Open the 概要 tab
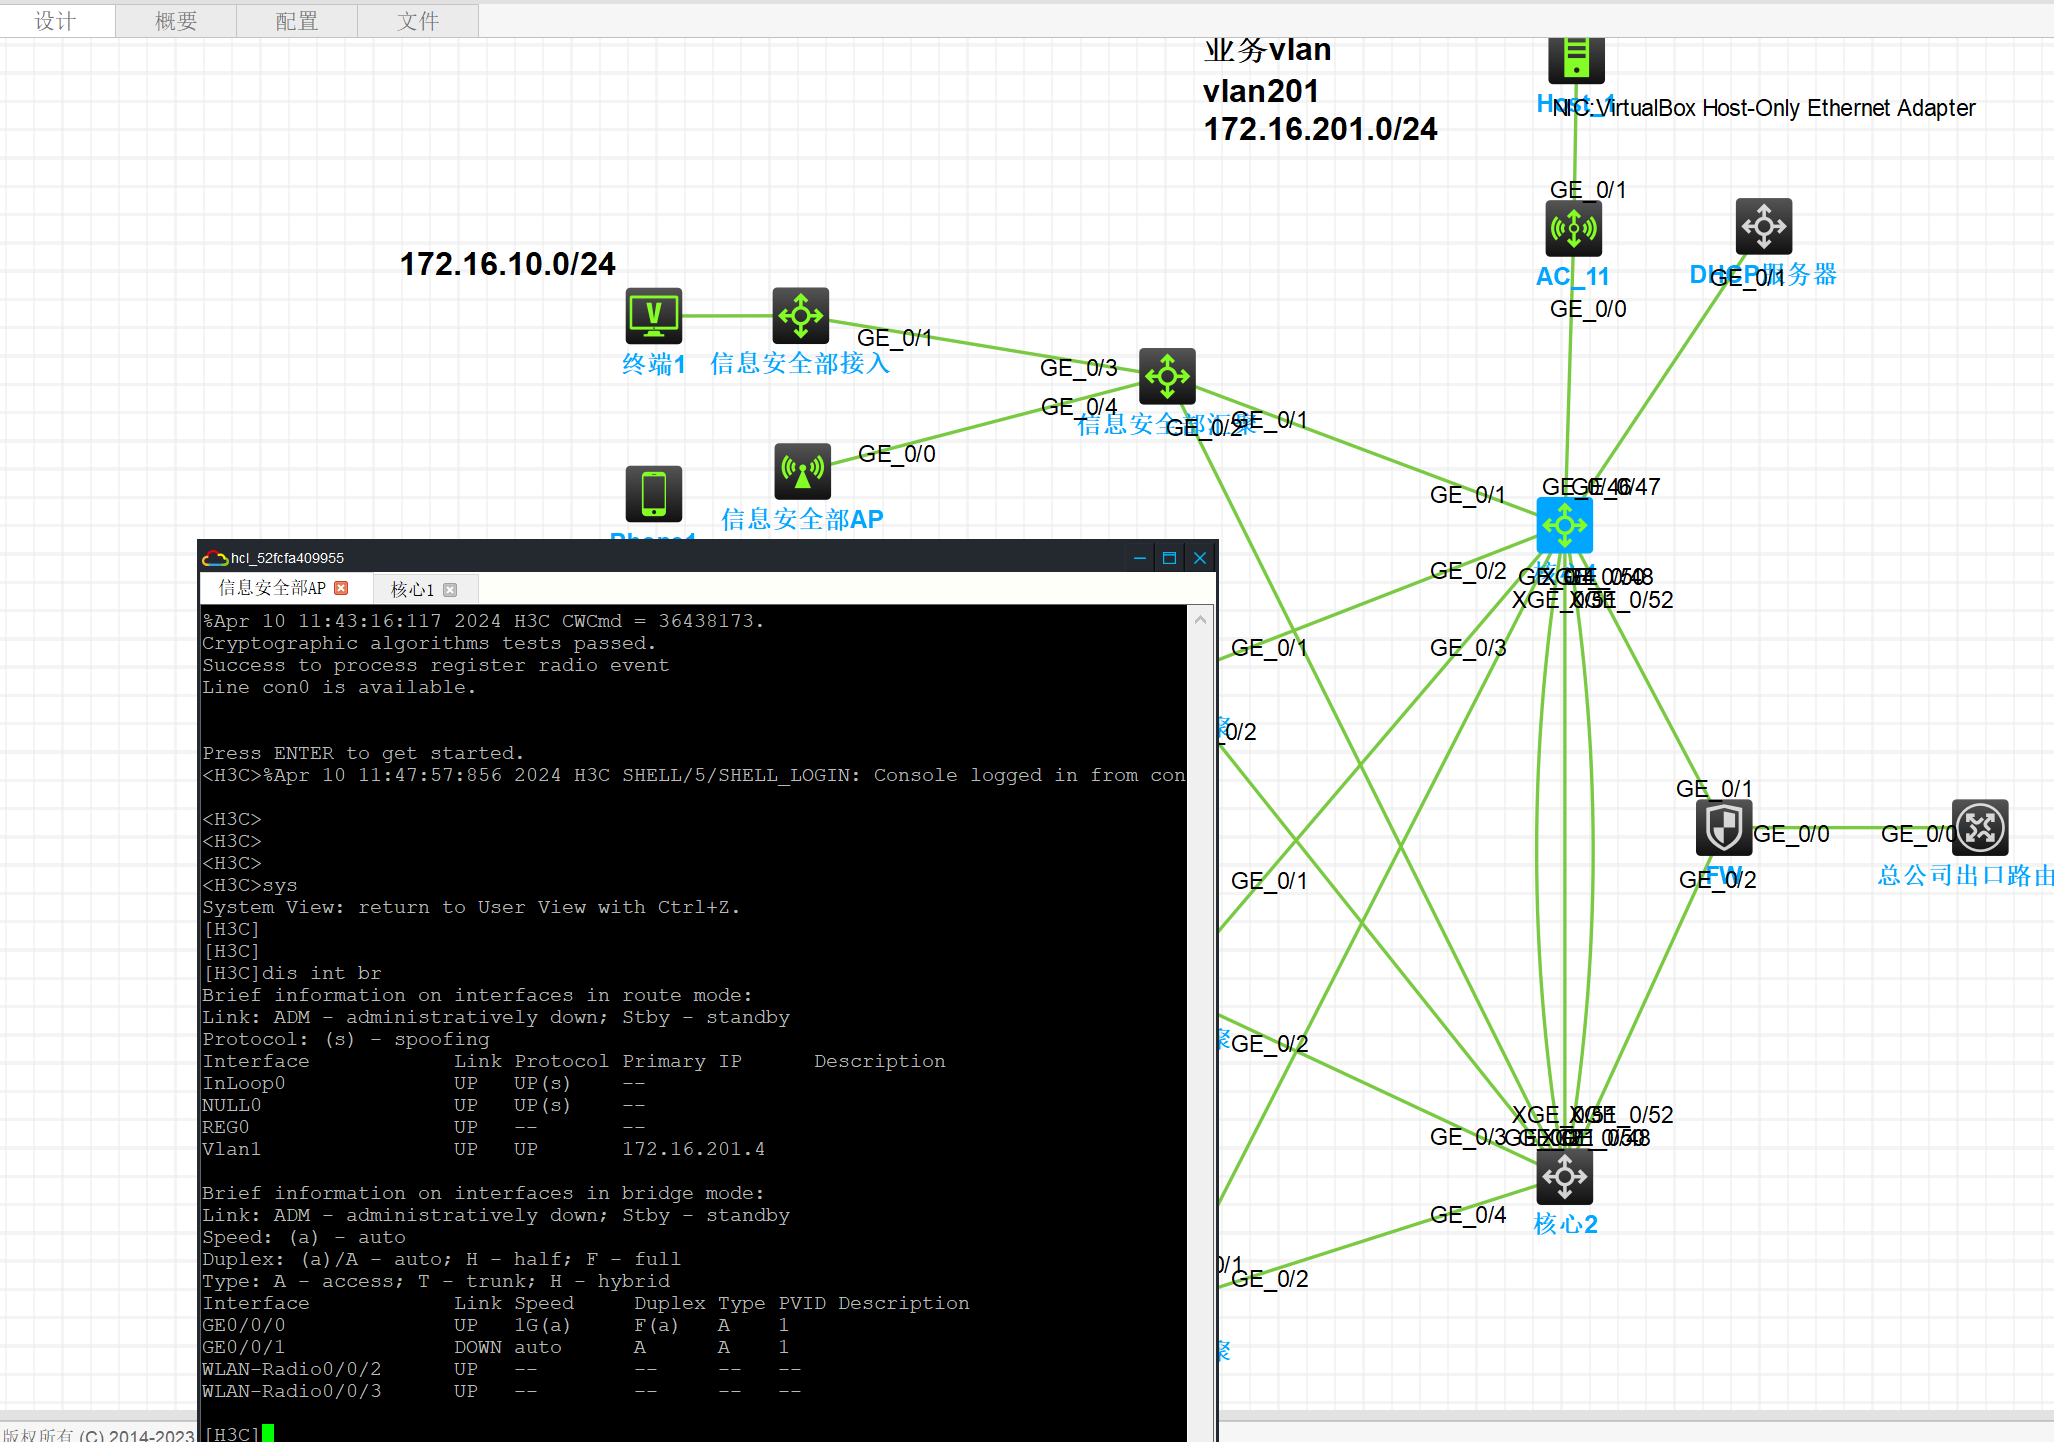This screenshot has width=2054, height=1442. pos(176,21)
